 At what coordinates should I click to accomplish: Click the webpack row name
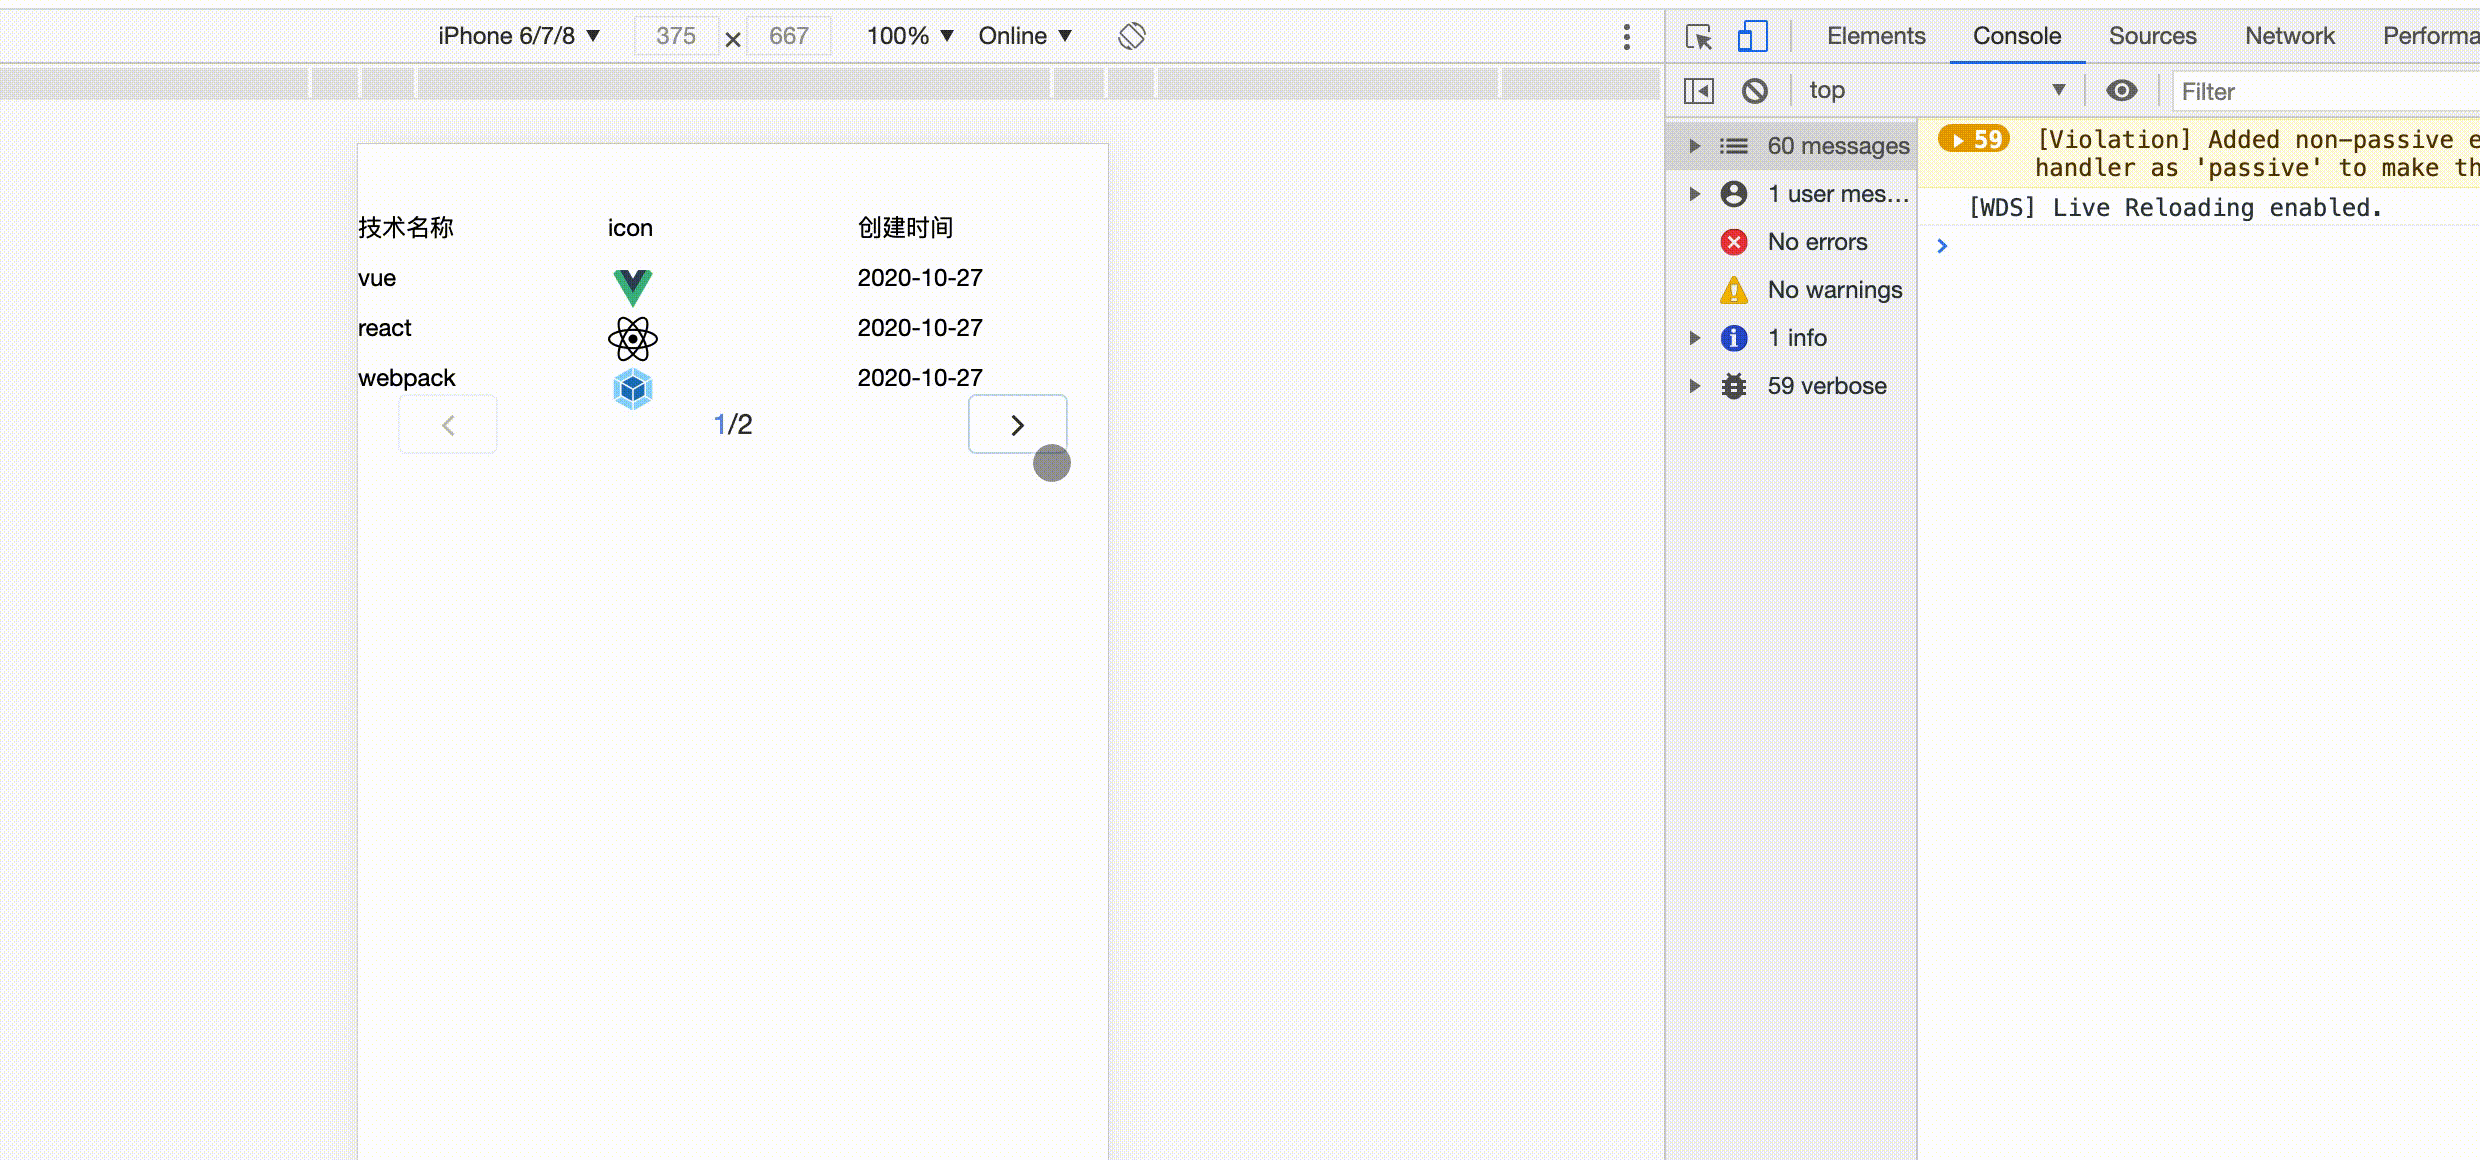[407, 378]
